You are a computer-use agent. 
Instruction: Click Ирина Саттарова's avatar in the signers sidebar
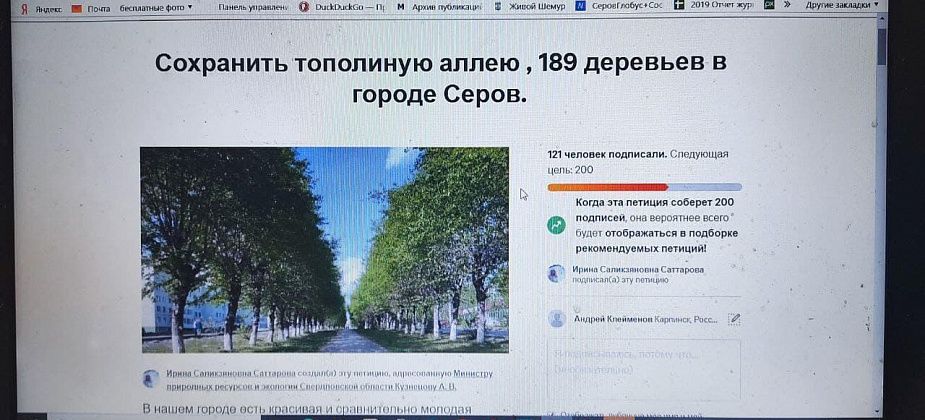(x=556, y=273)
